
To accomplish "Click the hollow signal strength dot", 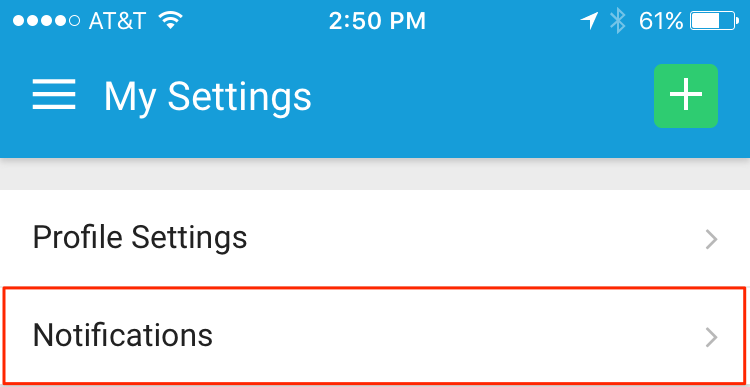I will pos(74,21).
